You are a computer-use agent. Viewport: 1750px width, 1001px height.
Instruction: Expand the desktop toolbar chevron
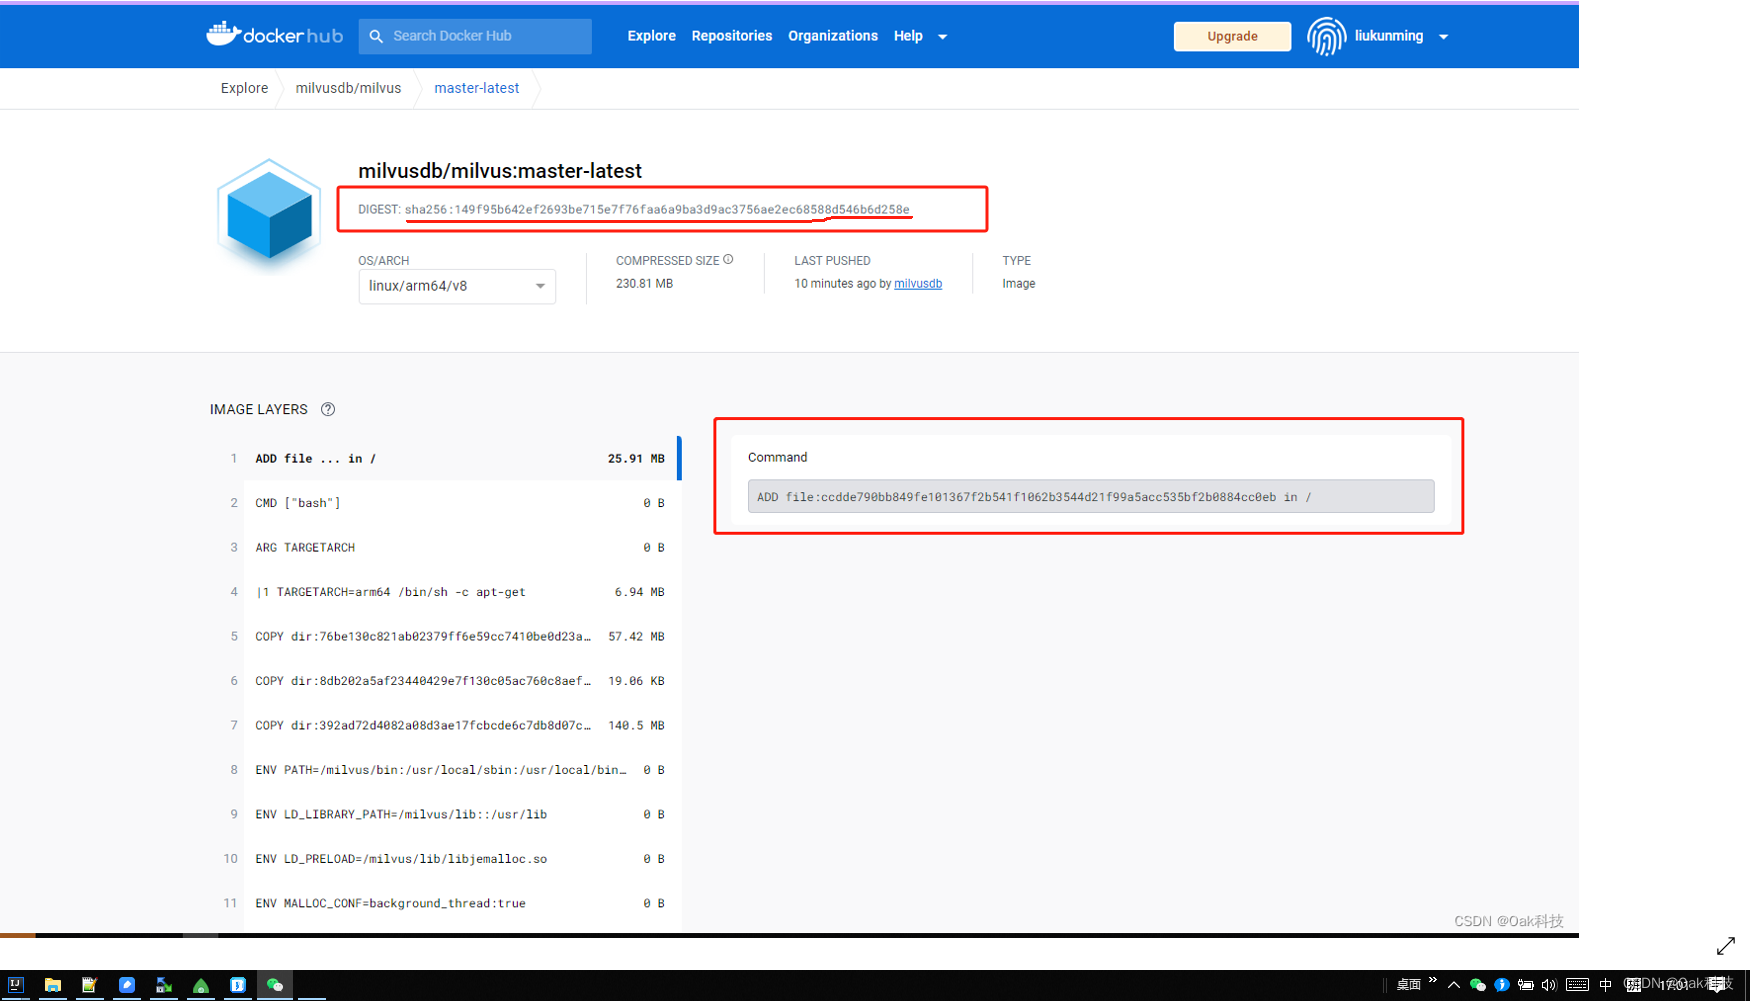(x=1433, y=980)
